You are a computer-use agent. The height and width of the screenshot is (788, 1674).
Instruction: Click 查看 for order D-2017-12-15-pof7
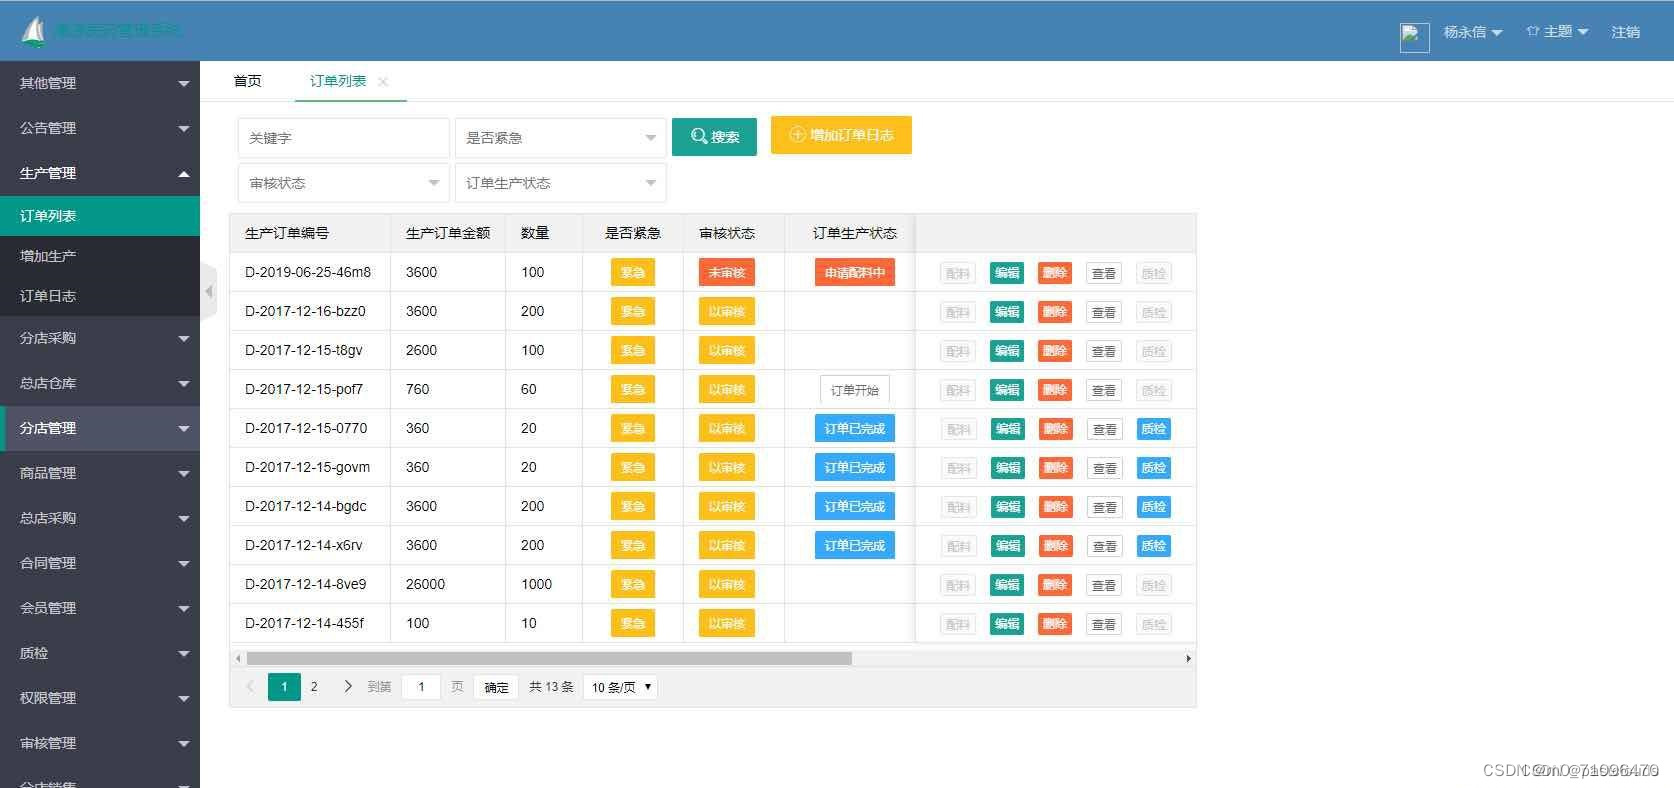point(1103,390)
